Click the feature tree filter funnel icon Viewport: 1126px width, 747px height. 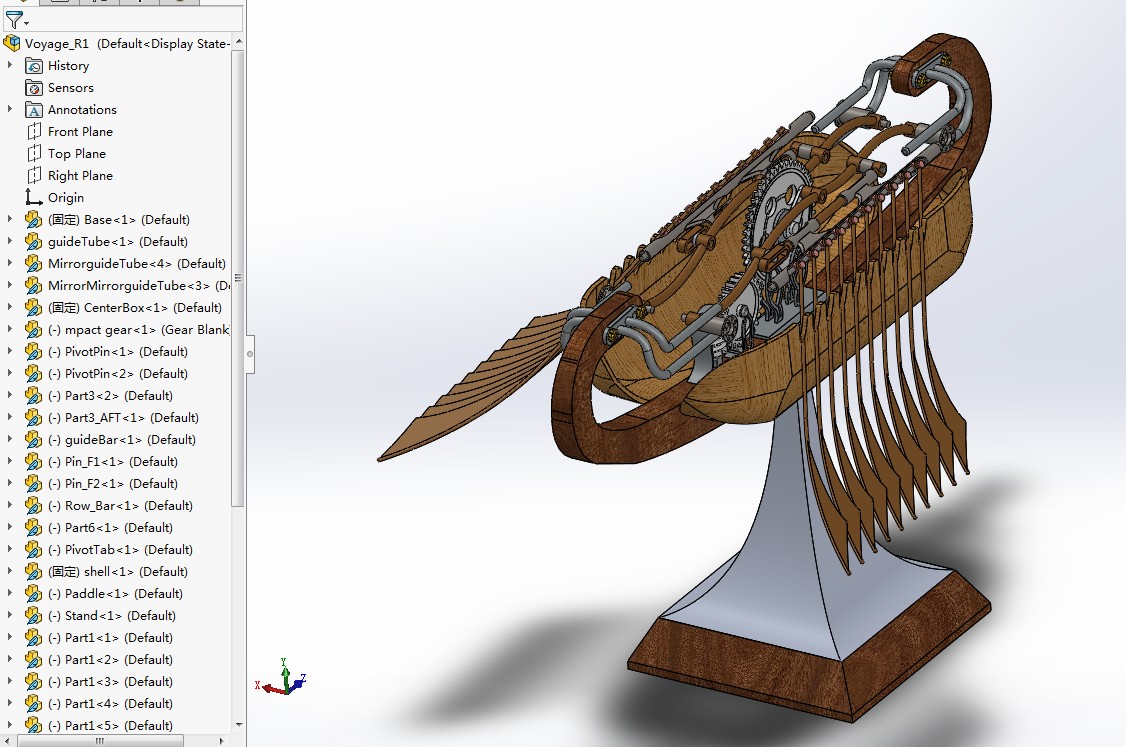[x=13, y=19]
